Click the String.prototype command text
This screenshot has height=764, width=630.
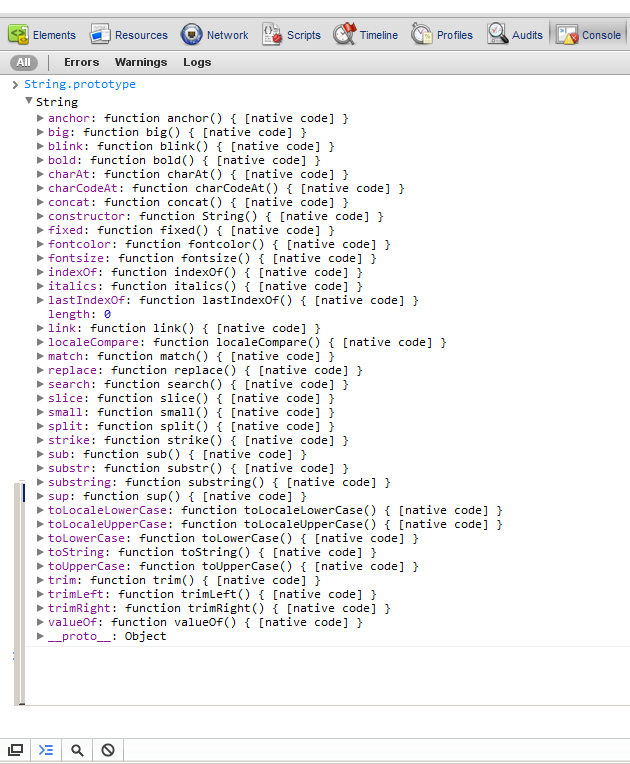click(x=80, y=84)
